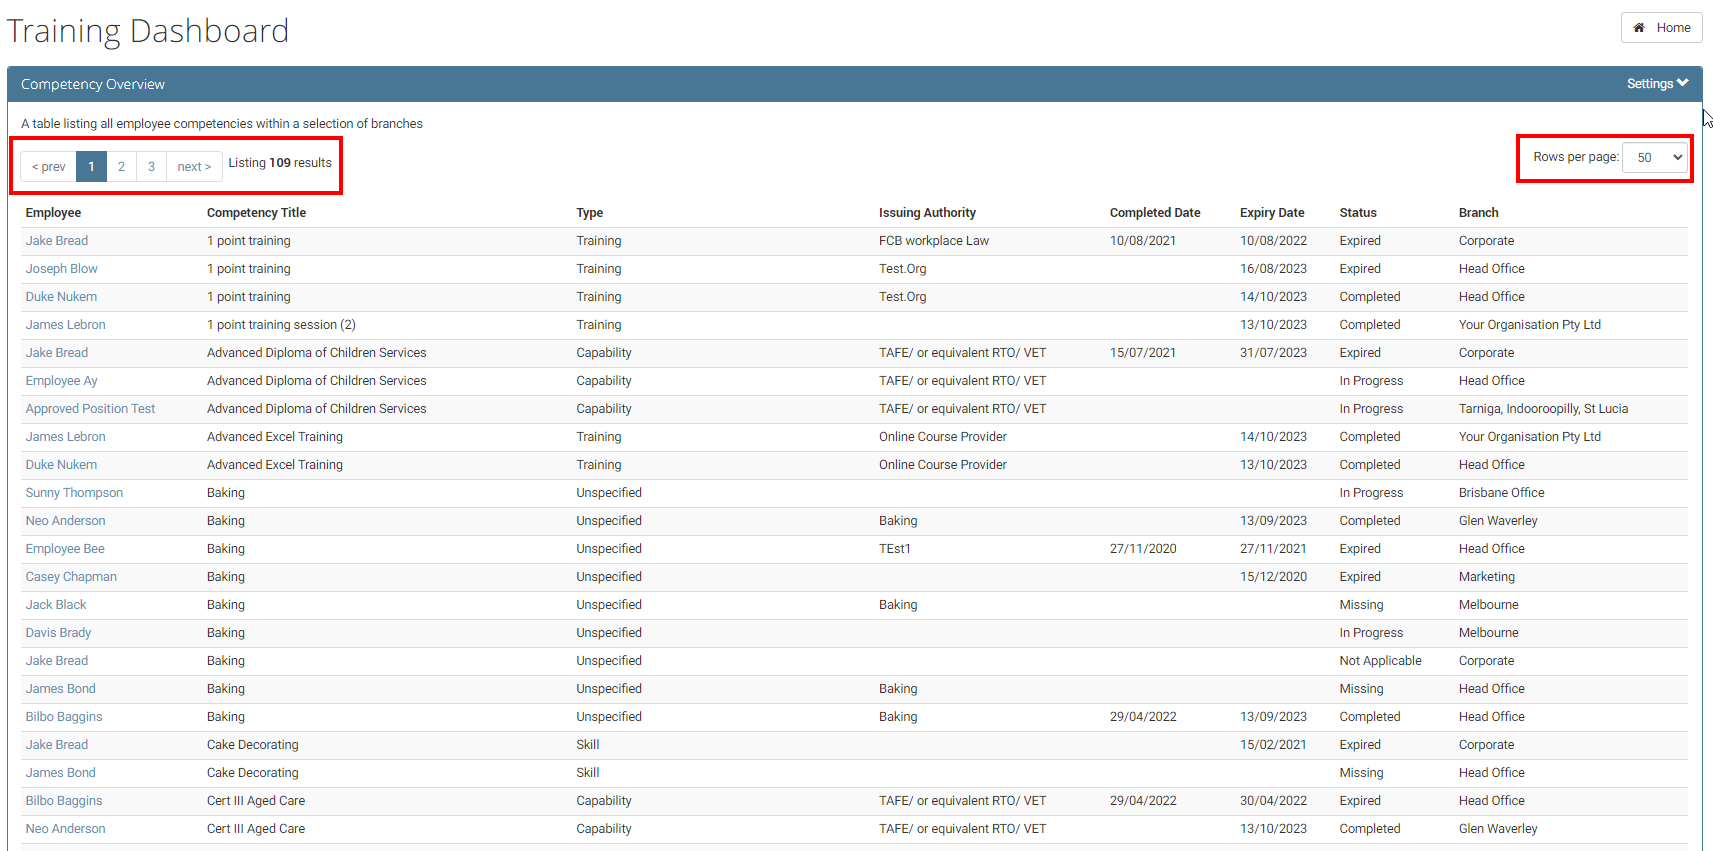
Task: Open the Rows per page dropdown
Action: point(1654,158)
